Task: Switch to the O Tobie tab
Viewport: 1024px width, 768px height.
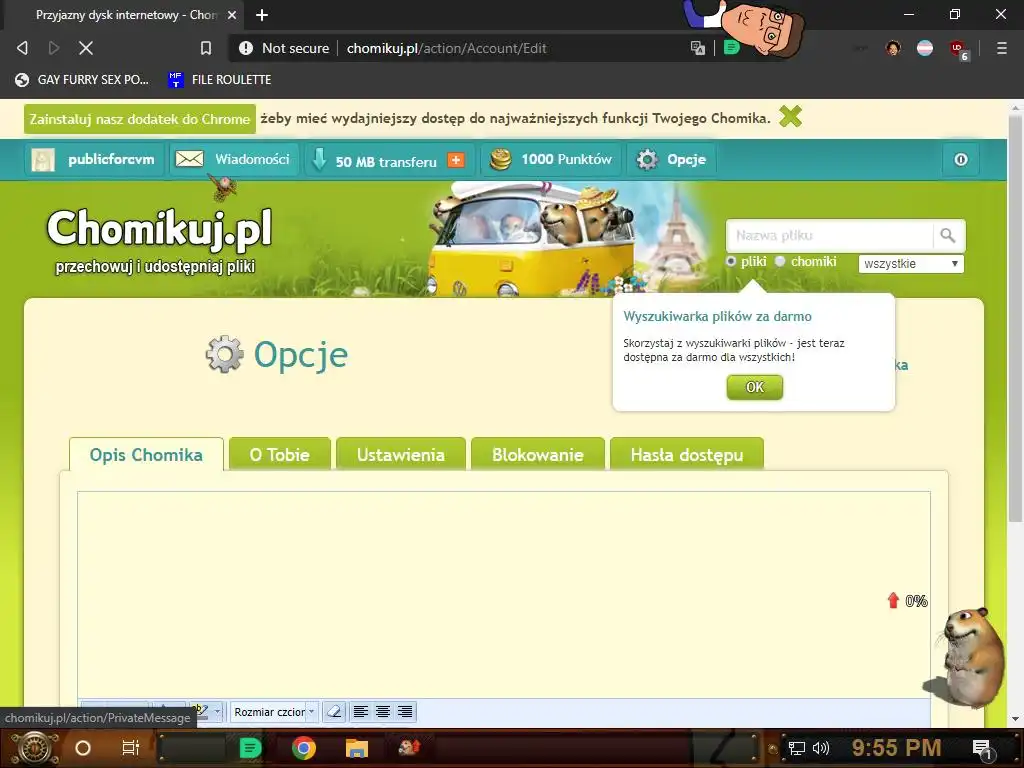Action: click(280, 455)
